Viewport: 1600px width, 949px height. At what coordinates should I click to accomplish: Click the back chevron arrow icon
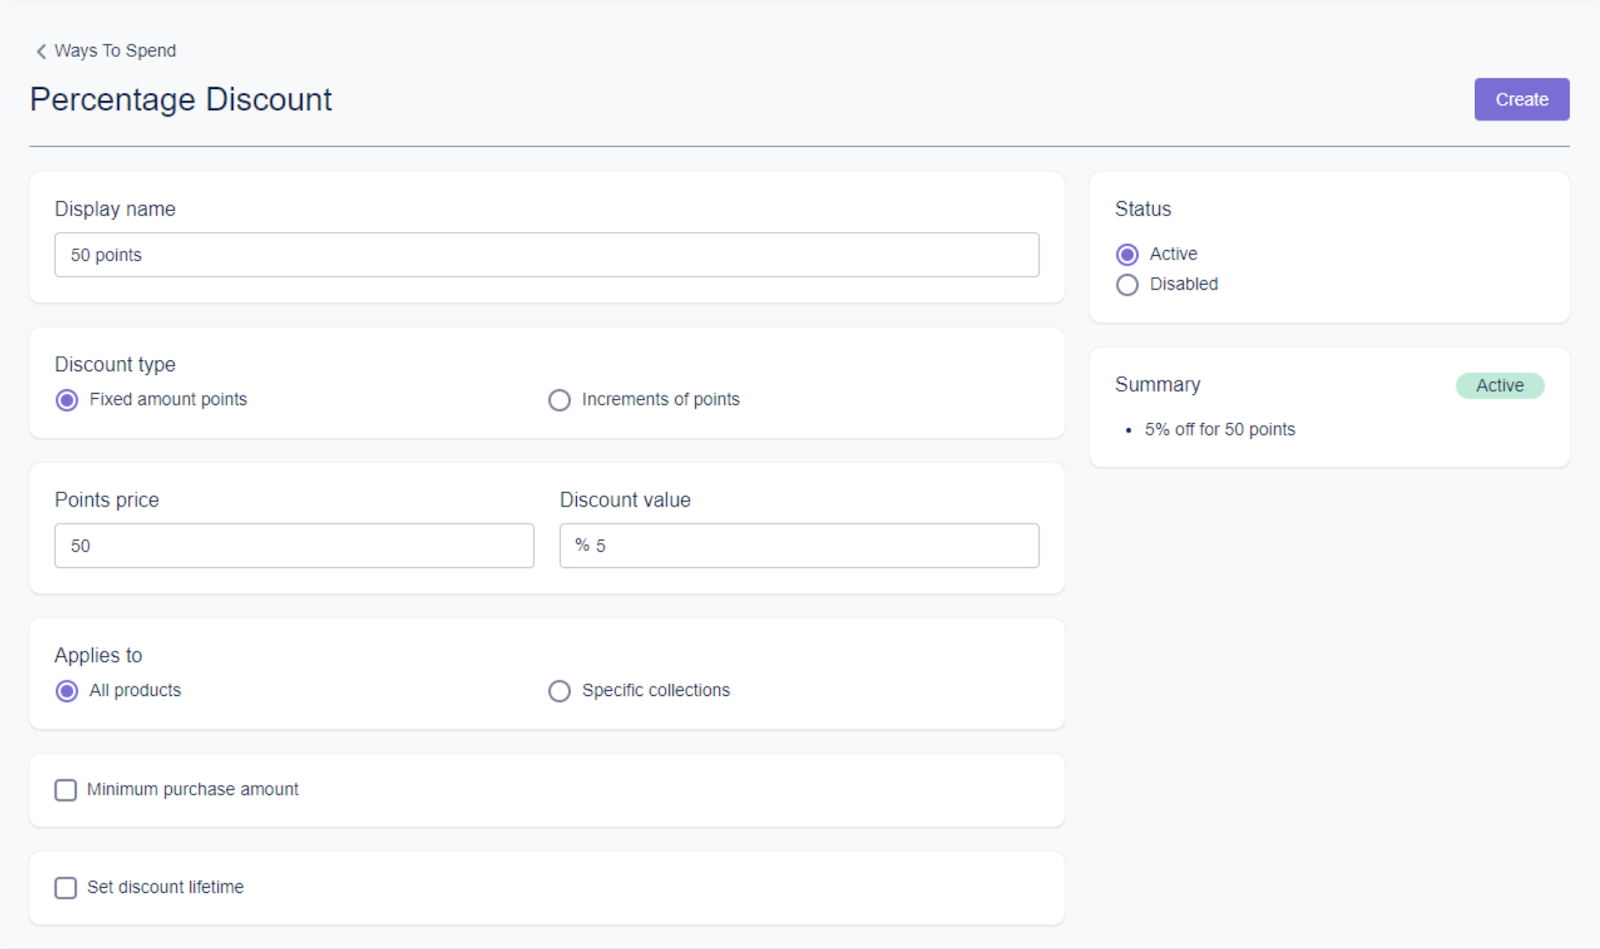point(41,51)
